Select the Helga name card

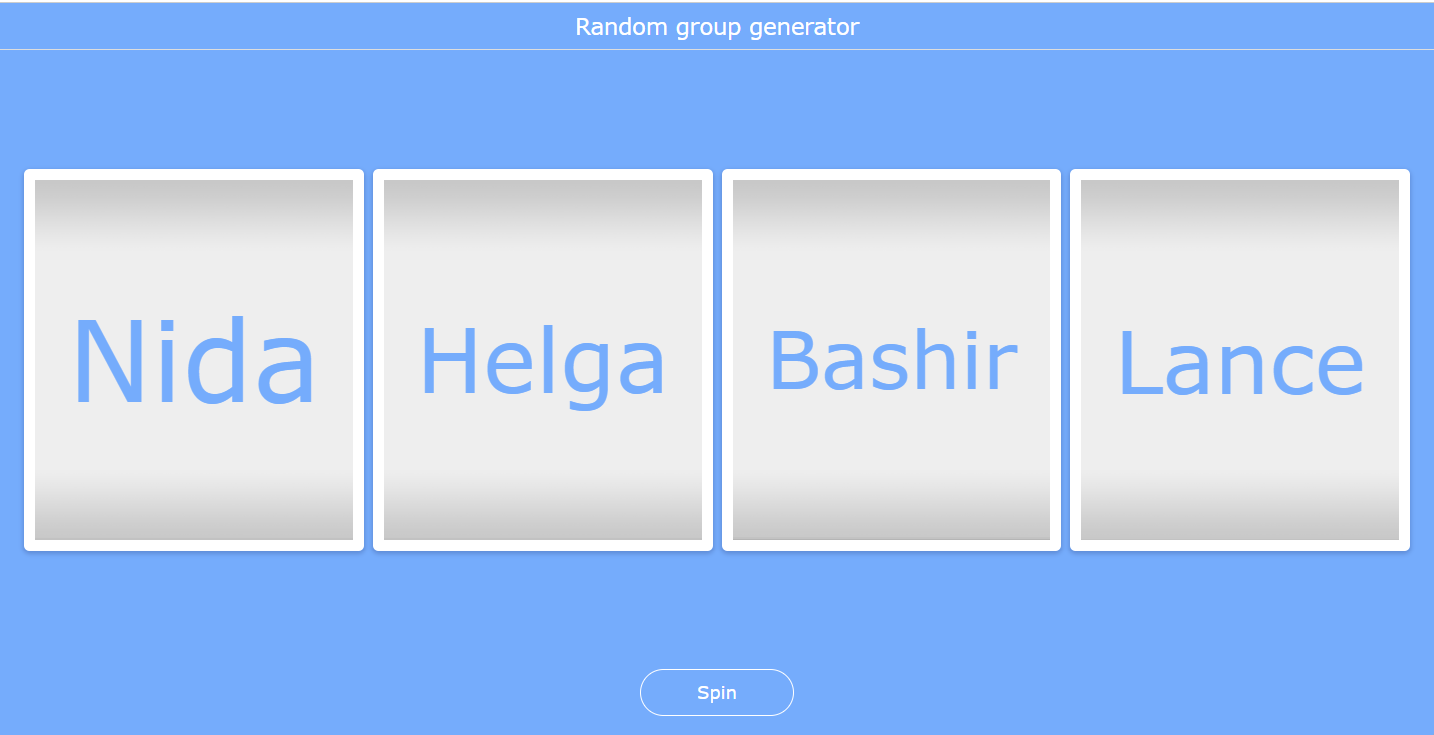(542, 360)
